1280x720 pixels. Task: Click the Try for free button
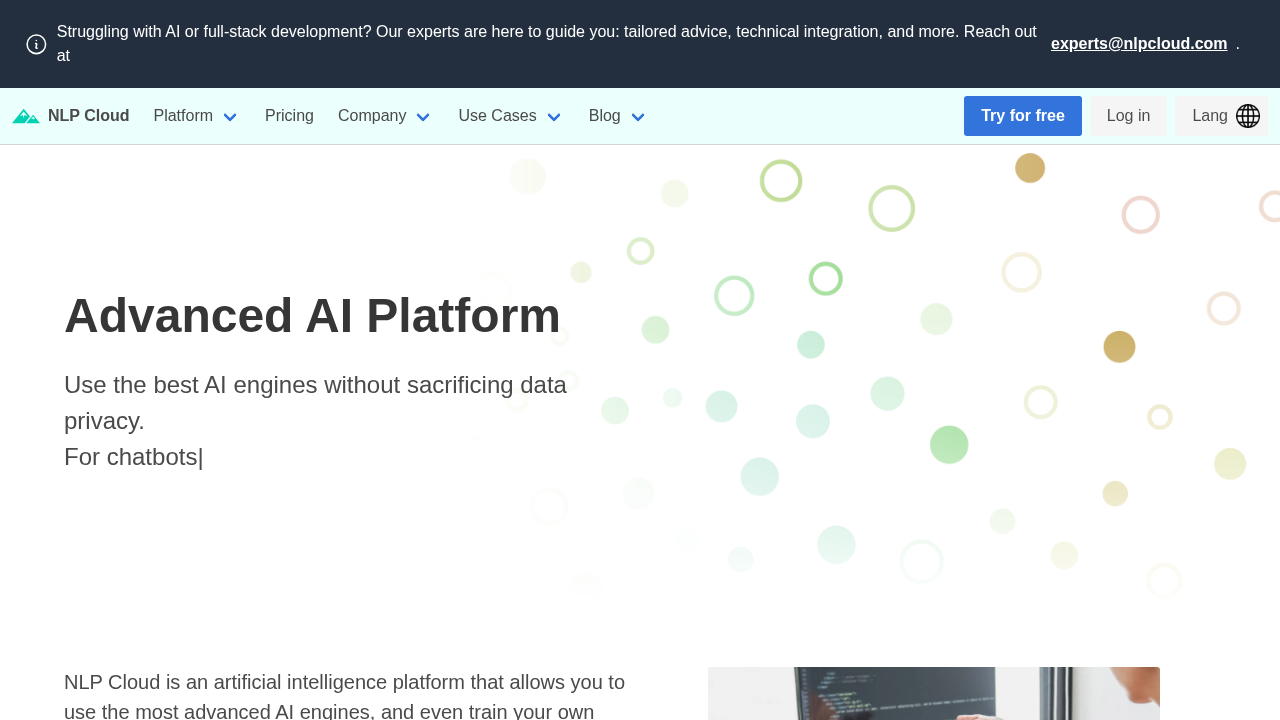tap(1023, 116)
